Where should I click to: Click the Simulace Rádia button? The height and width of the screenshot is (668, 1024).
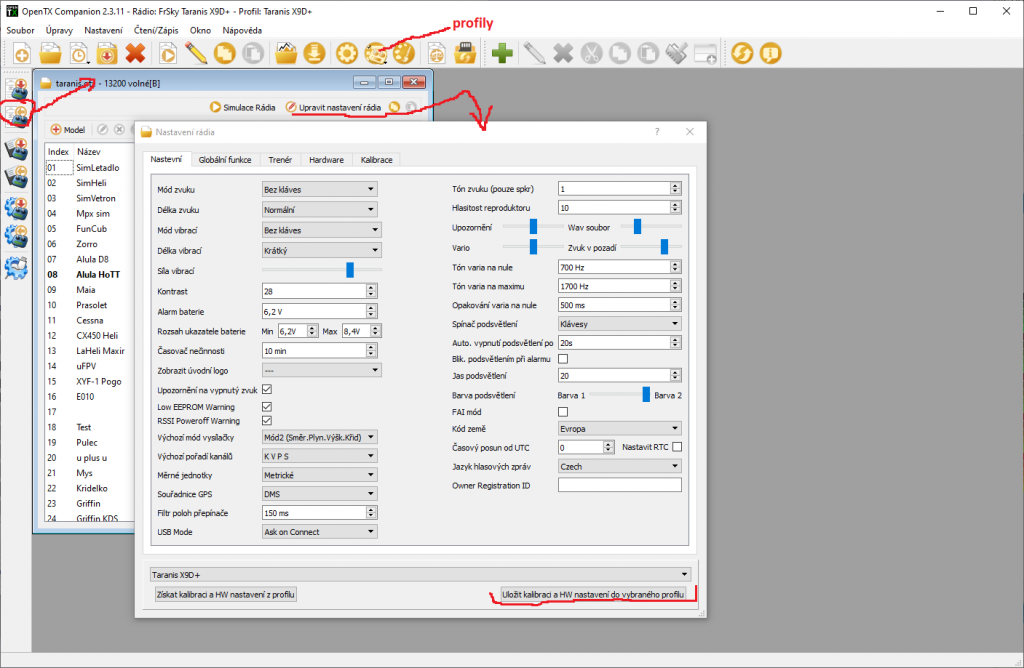[242, 106]
